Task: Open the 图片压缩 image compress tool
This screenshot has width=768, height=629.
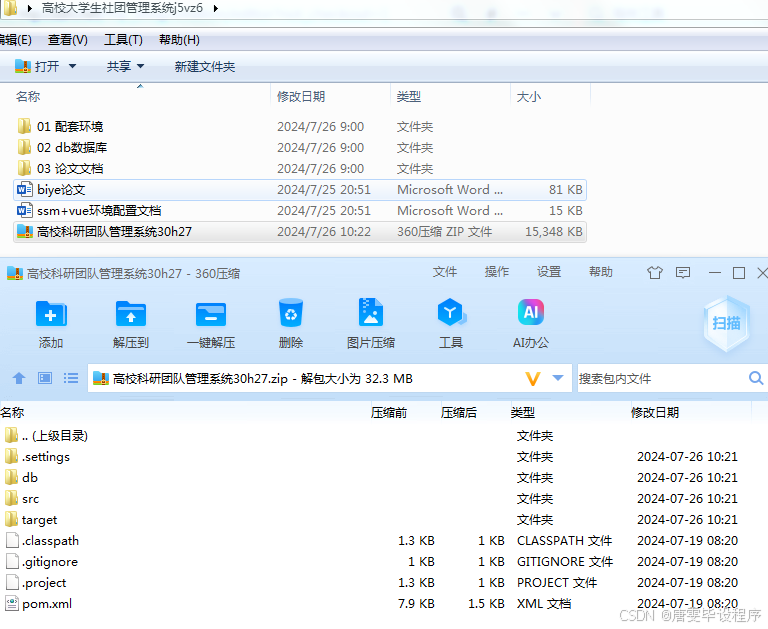Action: [x=371, y=312]
